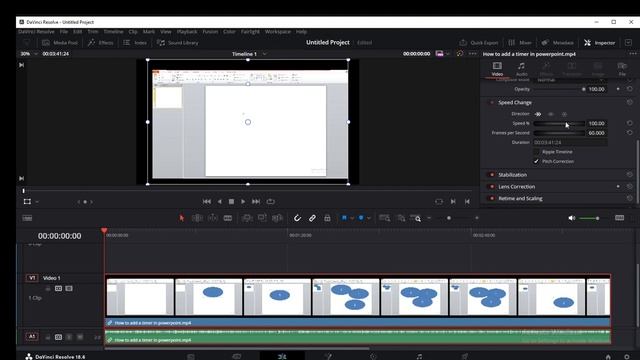Viewport: 640px width, 360px height.
Task: Mute the timeline audio speaker icon
Action: pos(571,218)
